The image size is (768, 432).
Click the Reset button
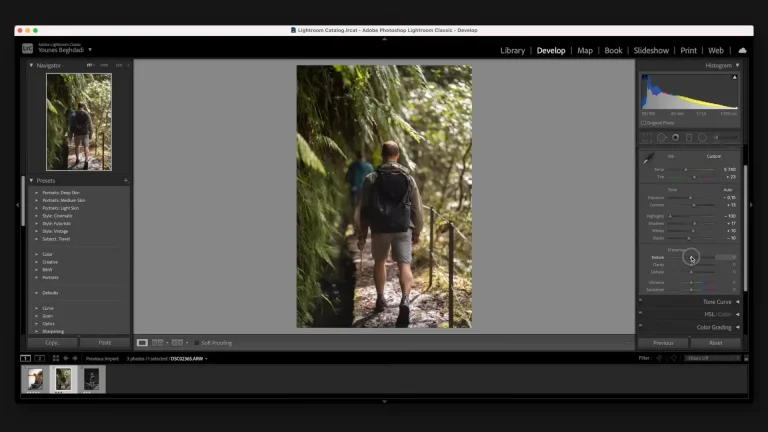coord(716,343)
